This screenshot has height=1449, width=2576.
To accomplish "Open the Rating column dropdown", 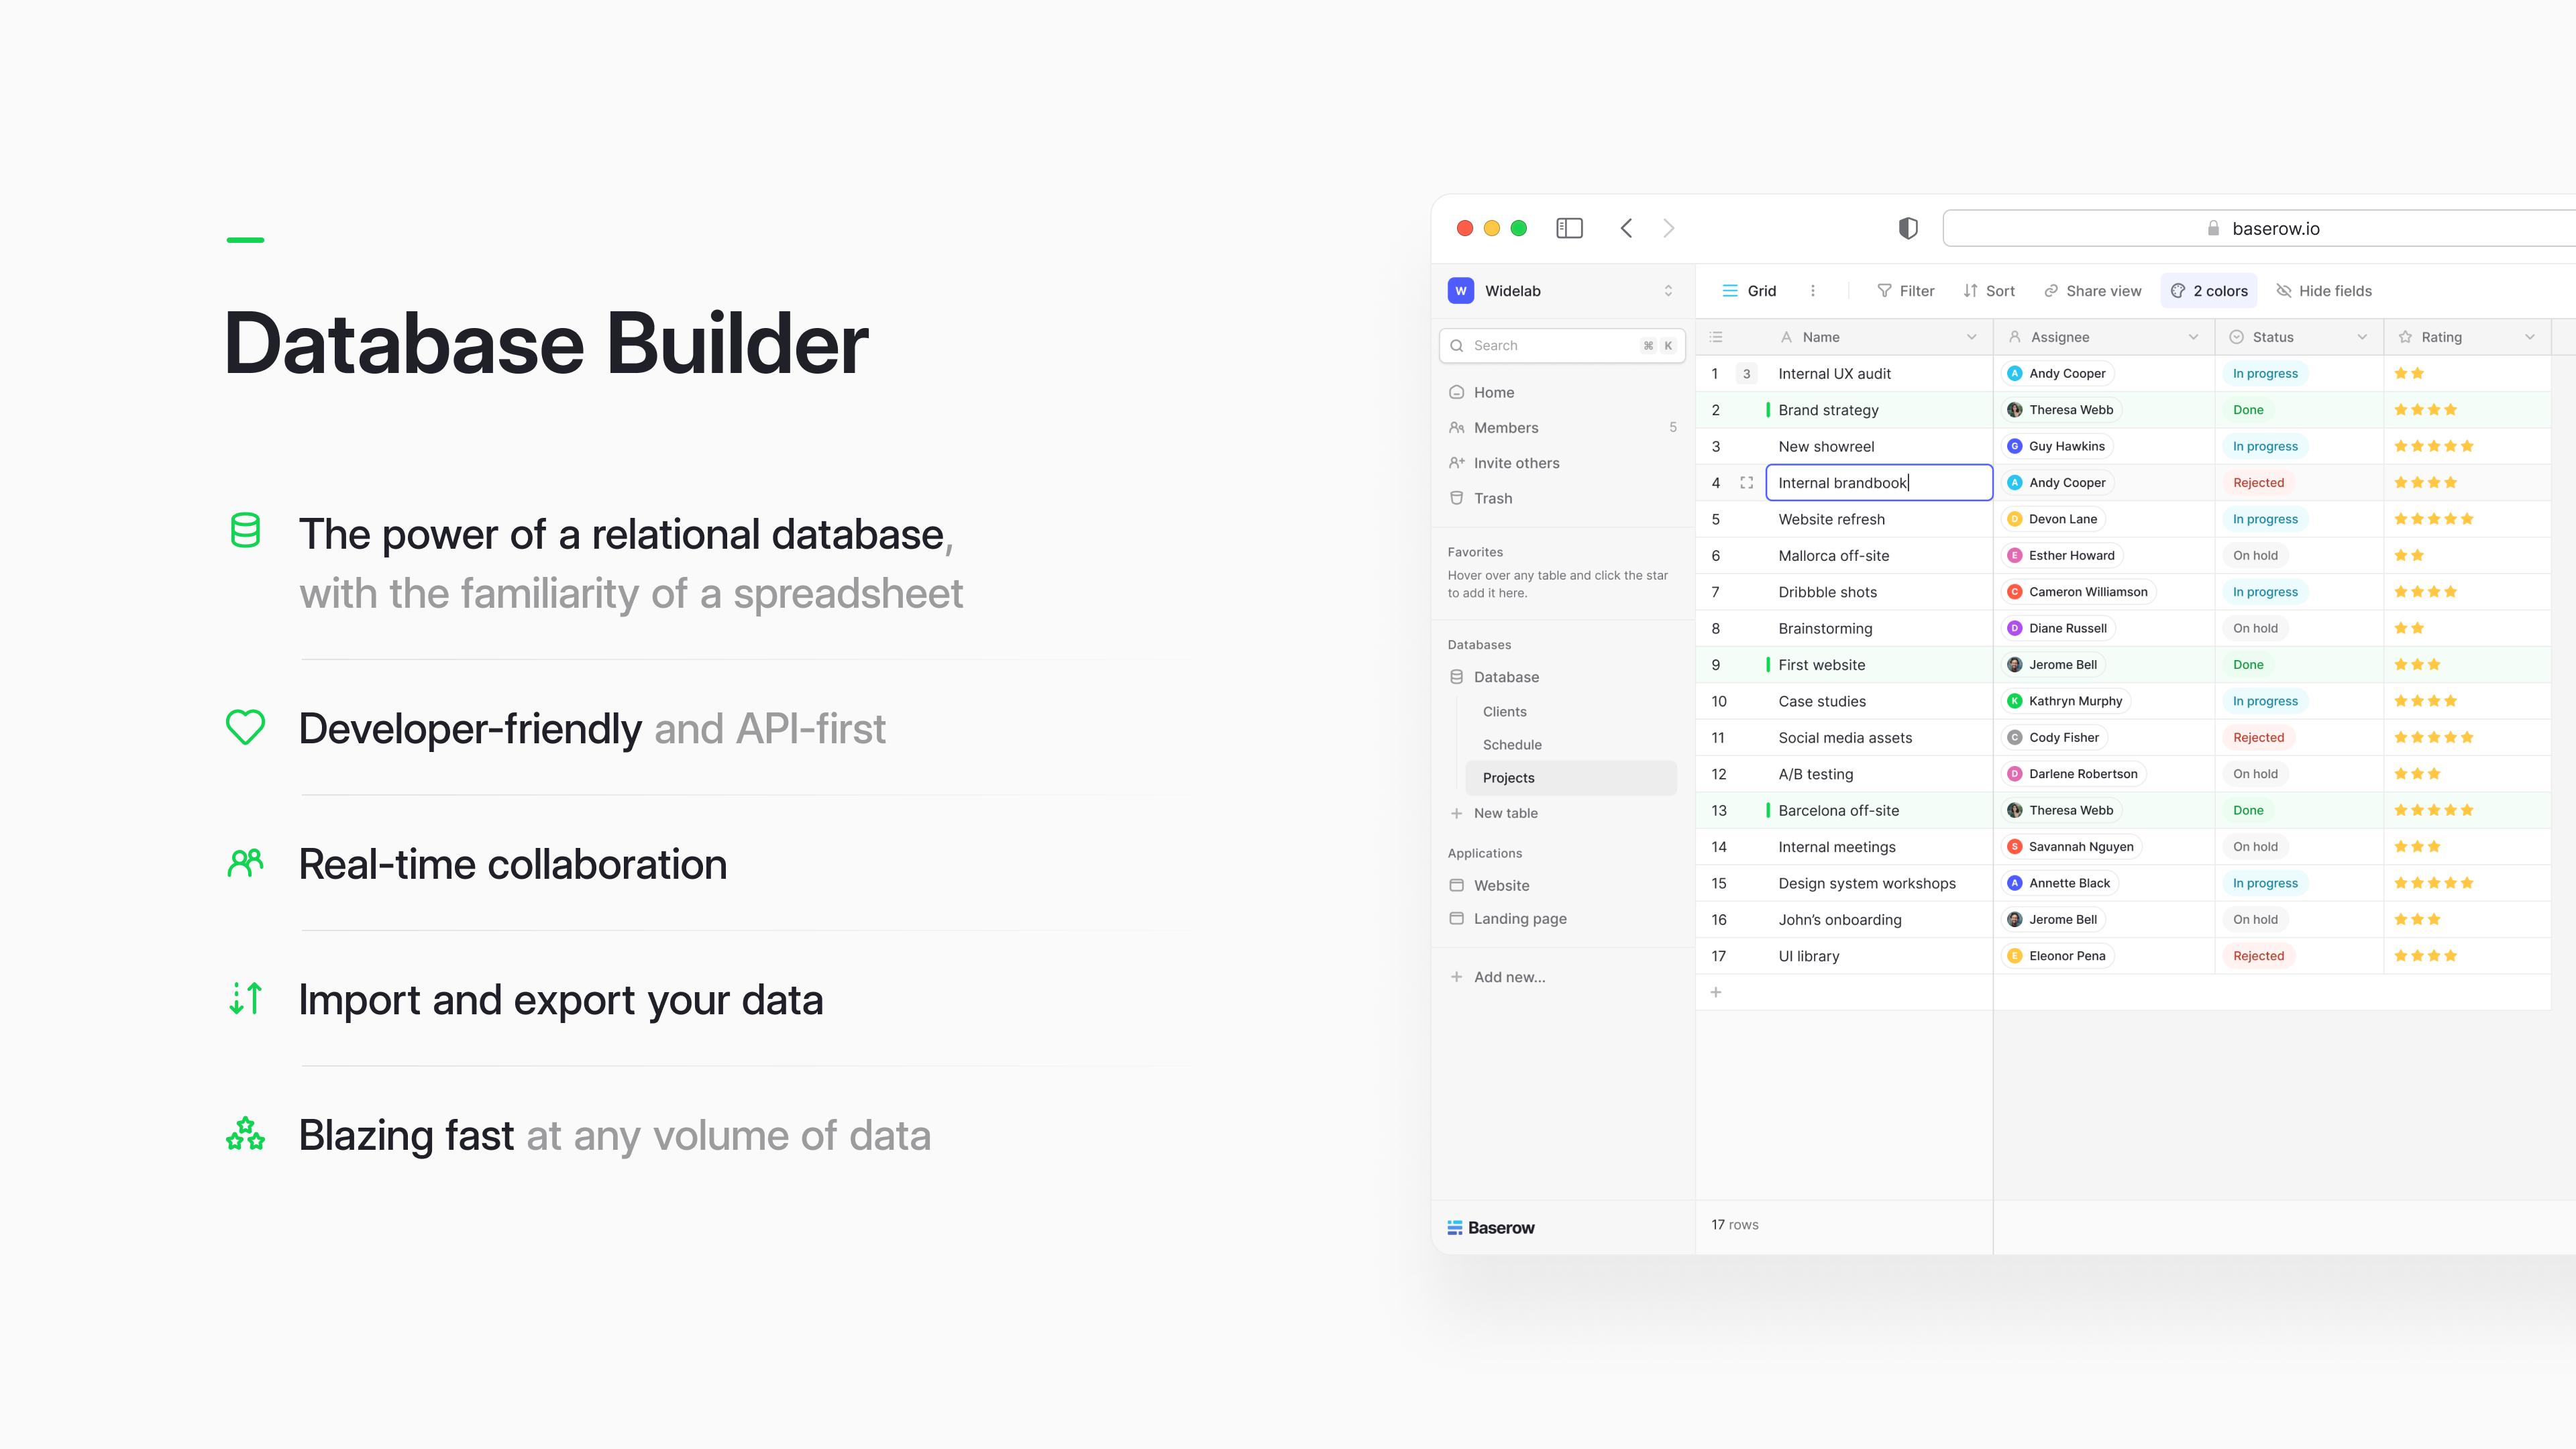I will (x=2530, y=337).
